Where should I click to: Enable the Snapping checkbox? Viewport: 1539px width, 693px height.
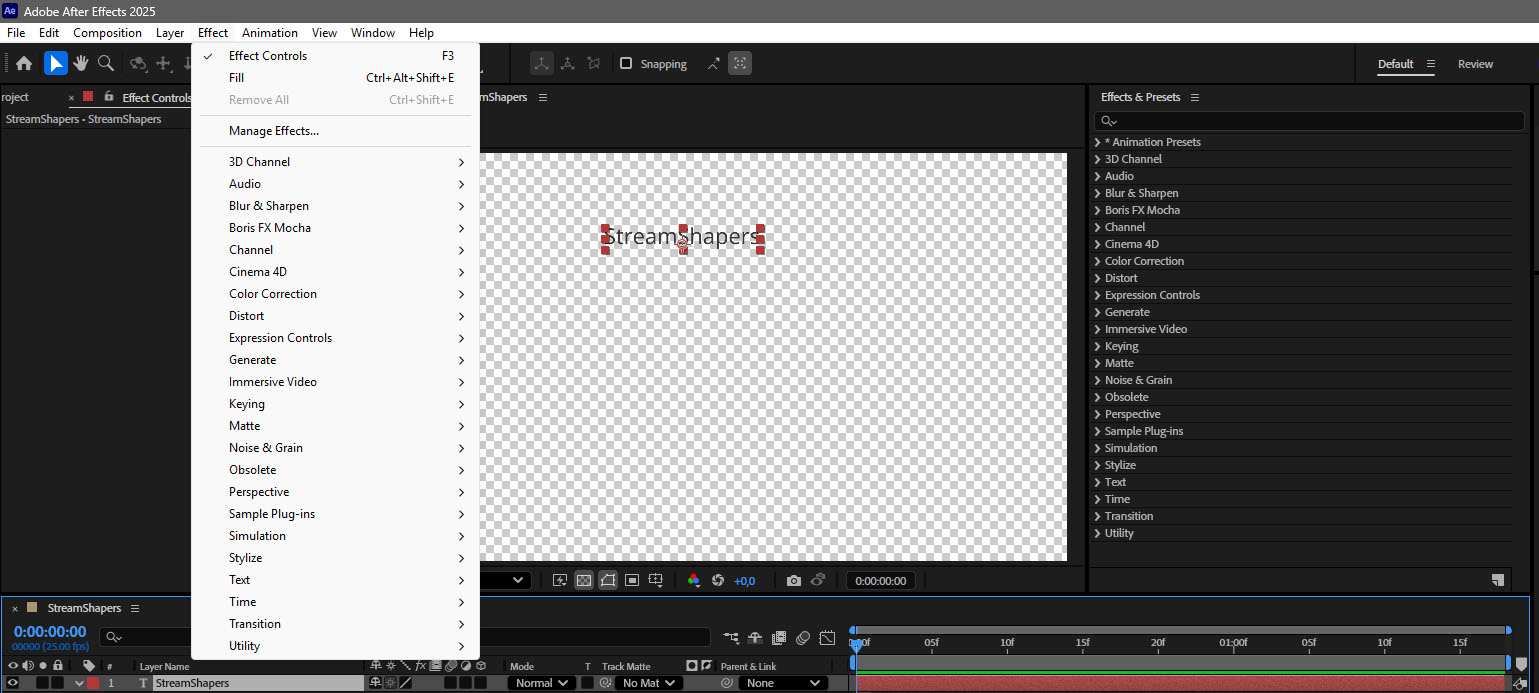click(x=626, y=64)
